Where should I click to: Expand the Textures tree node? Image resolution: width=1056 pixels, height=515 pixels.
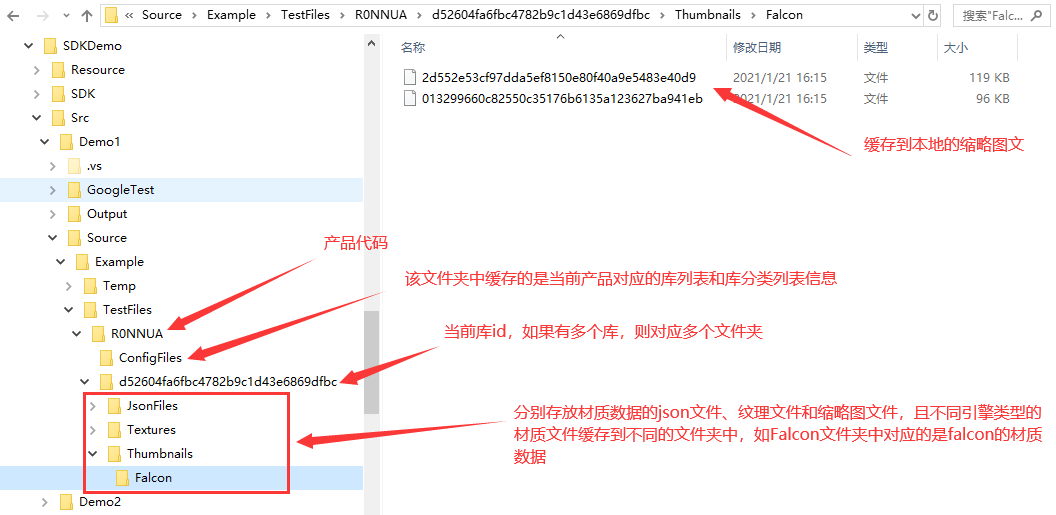[93, 430]
